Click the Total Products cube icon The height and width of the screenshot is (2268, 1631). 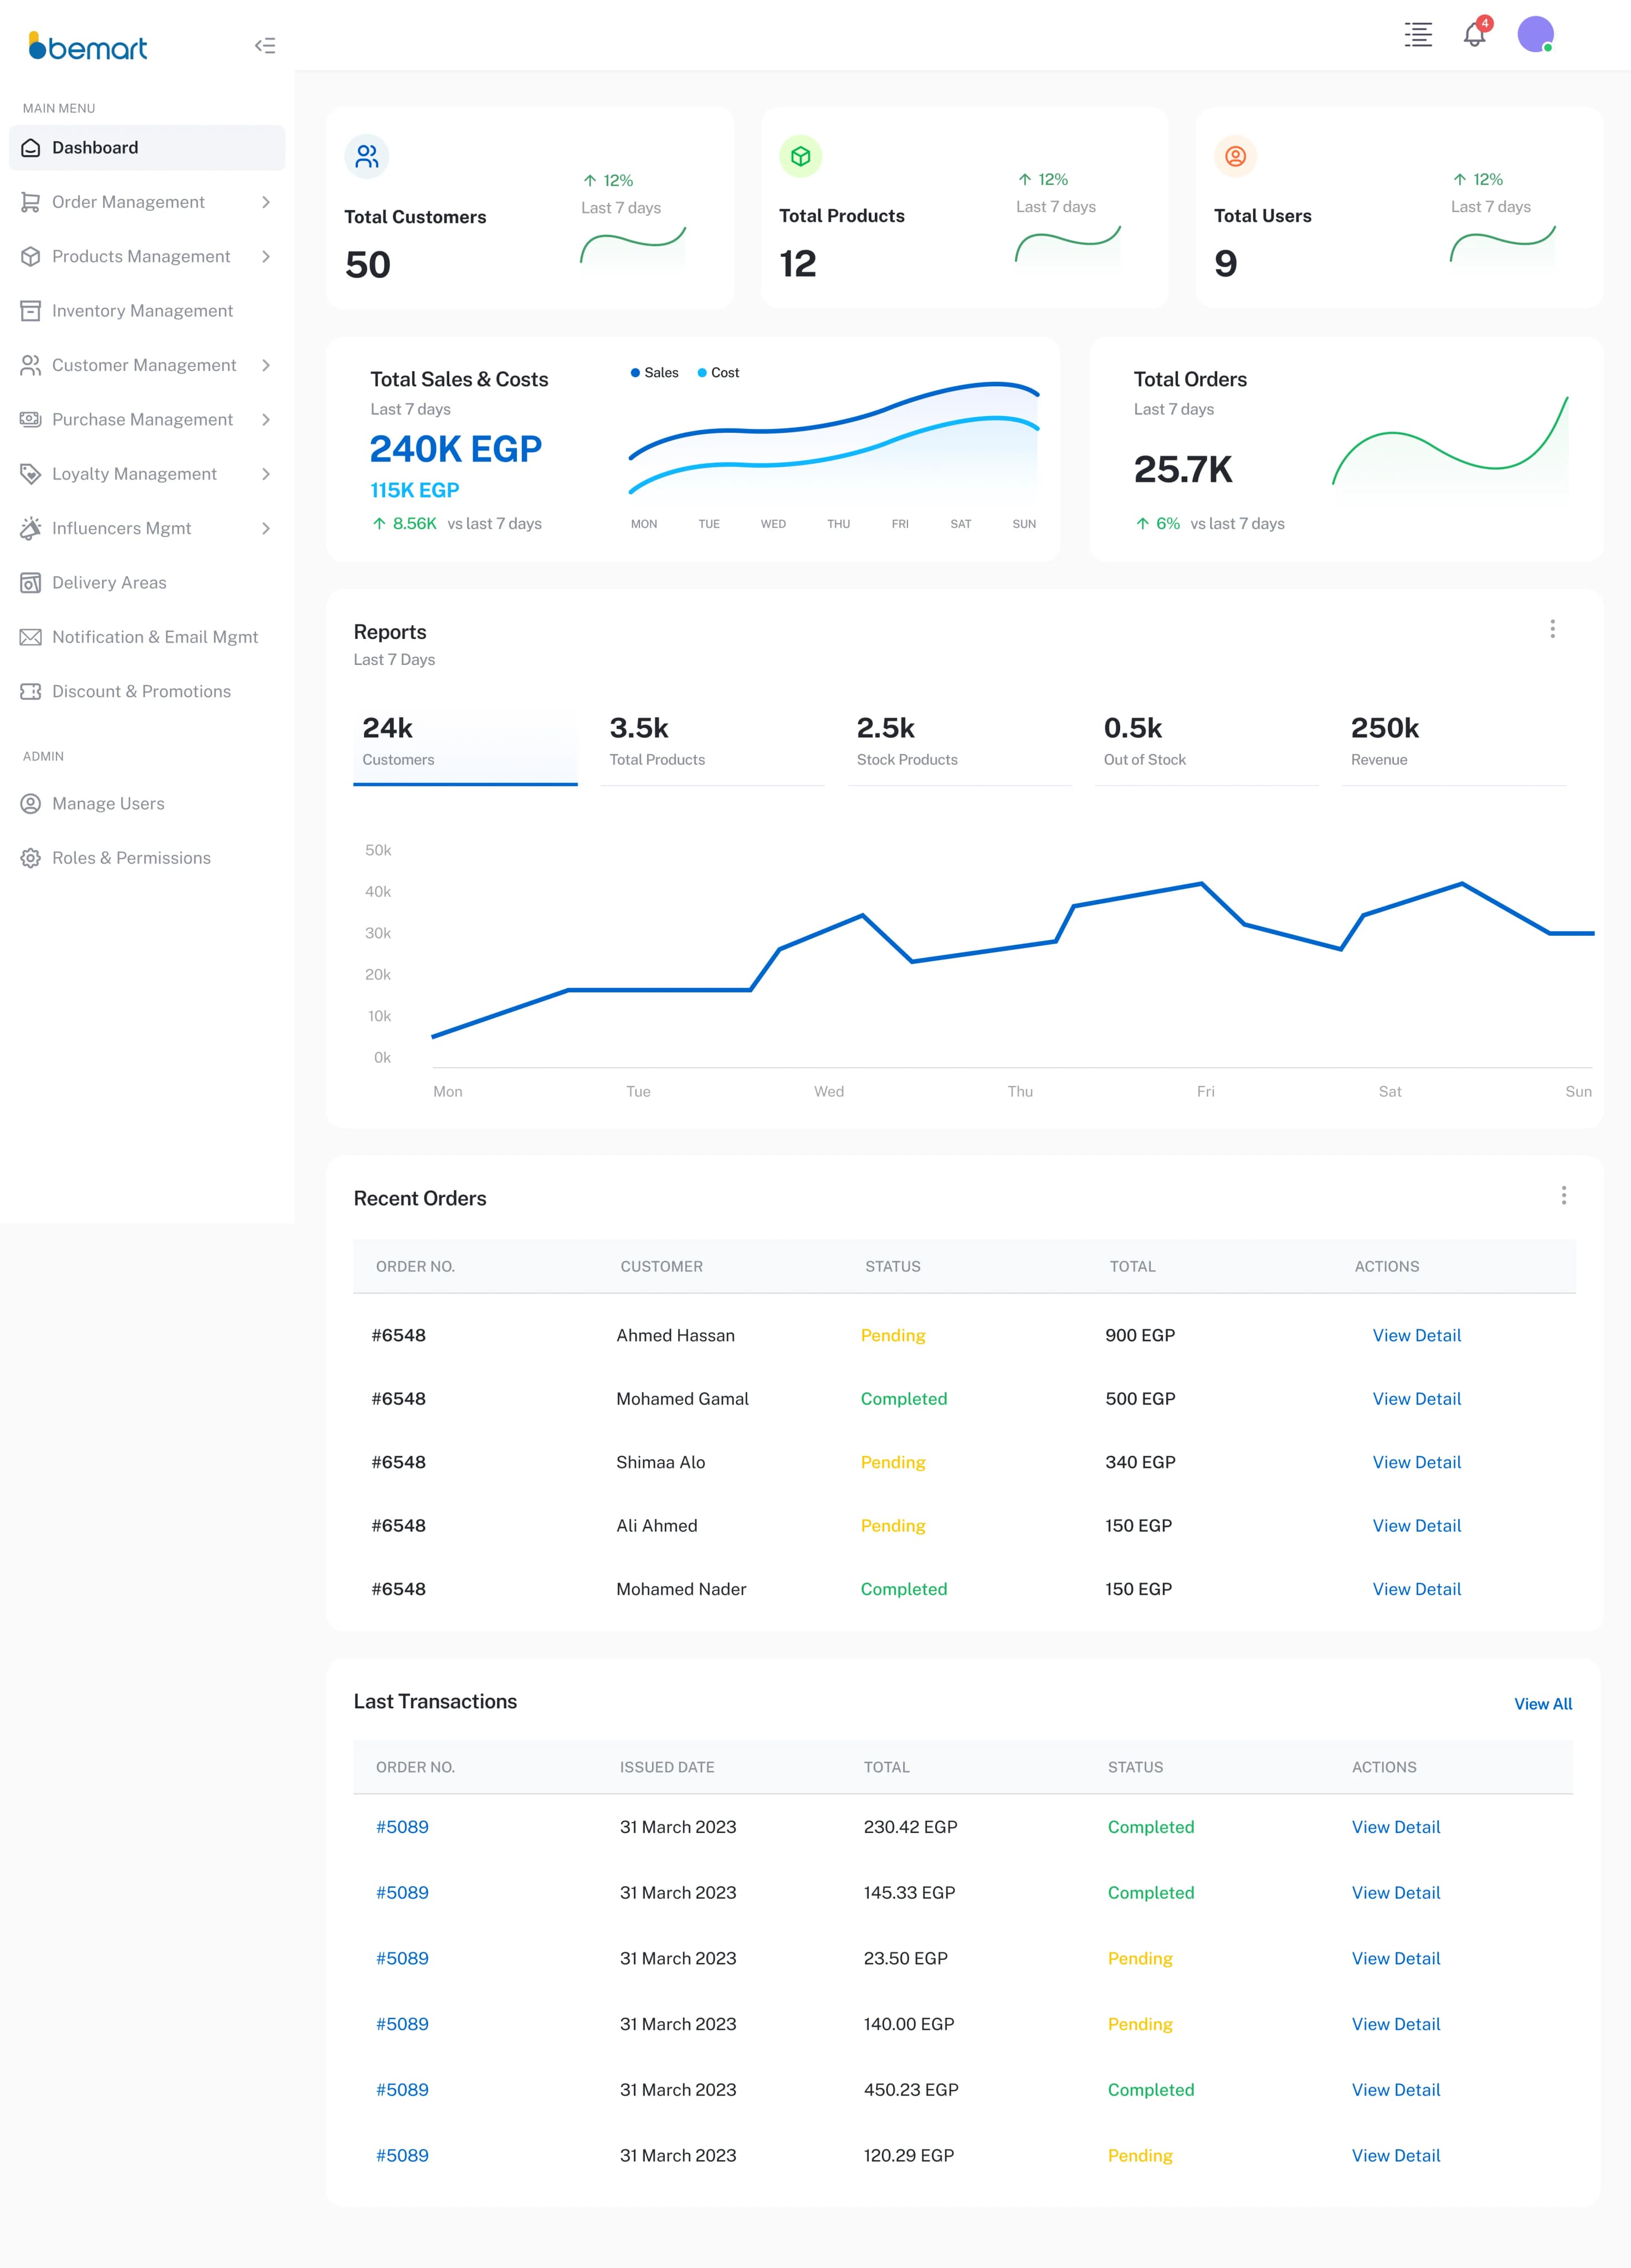click(x=801, y=156)
